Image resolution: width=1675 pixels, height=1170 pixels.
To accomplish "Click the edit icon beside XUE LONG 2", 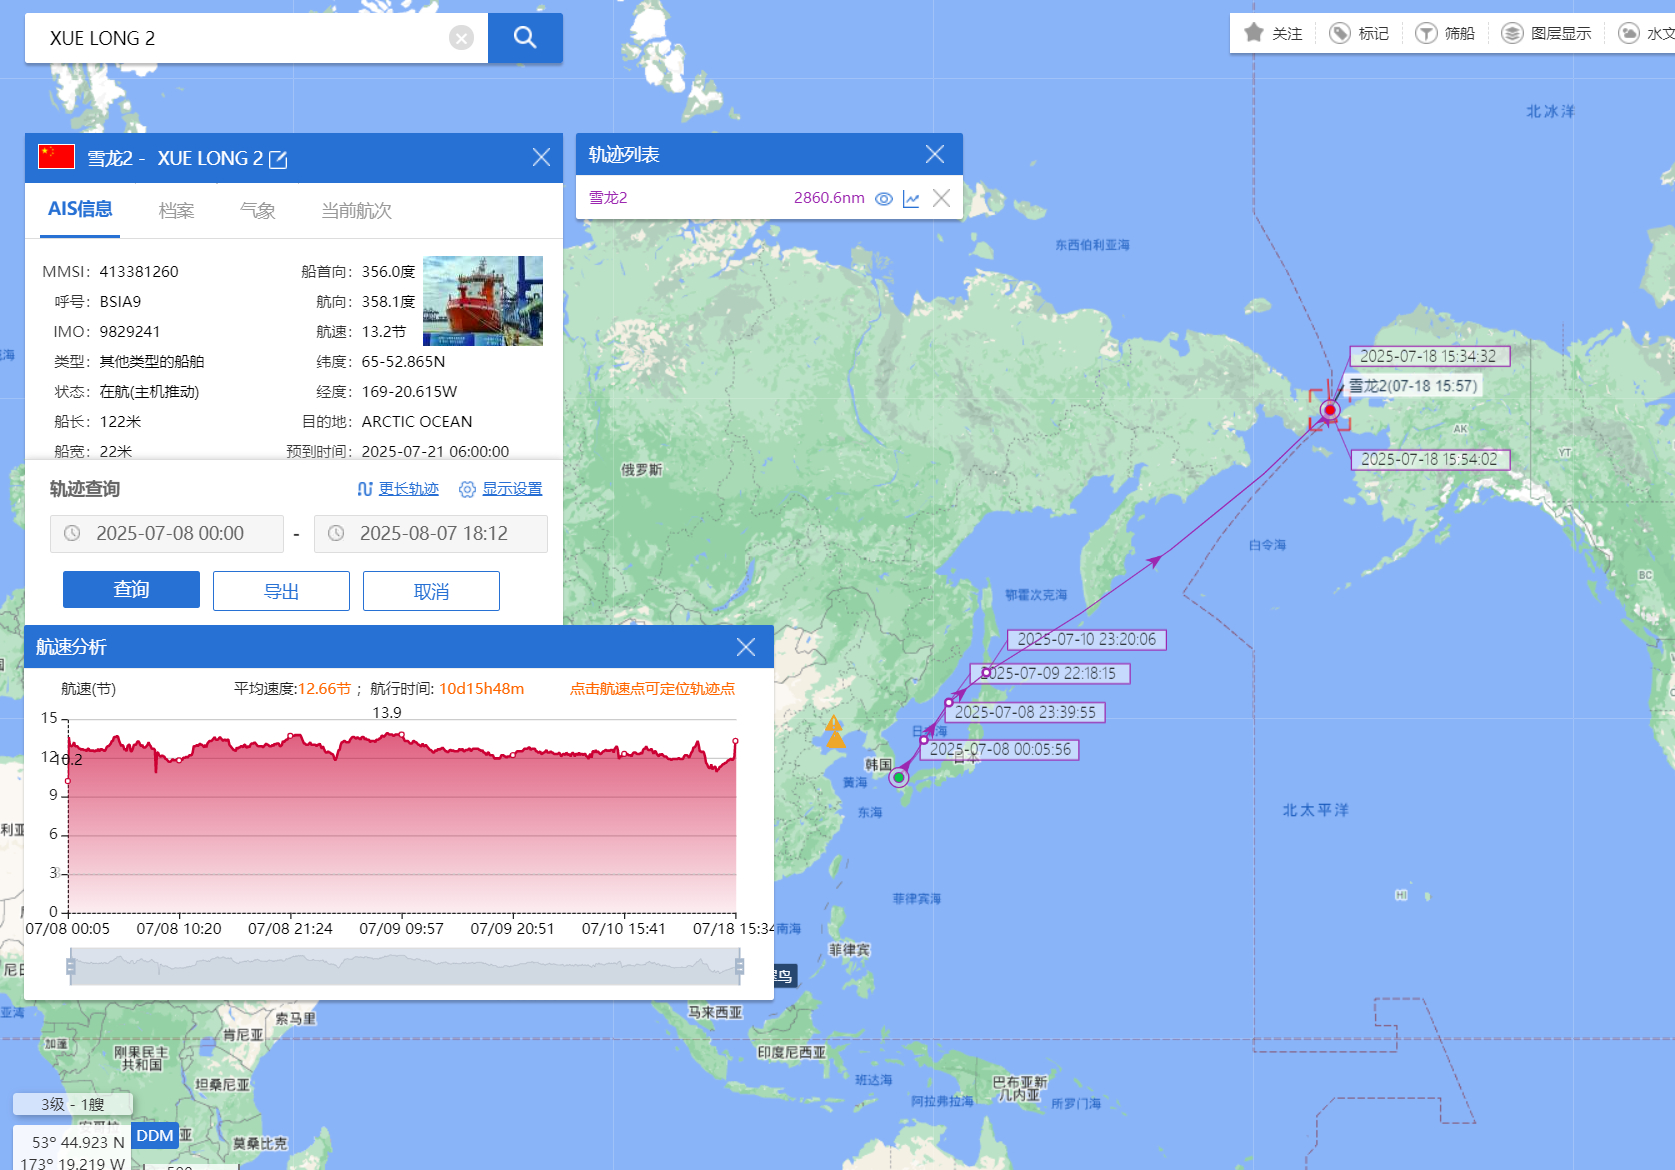I will [x=278, y=160].
